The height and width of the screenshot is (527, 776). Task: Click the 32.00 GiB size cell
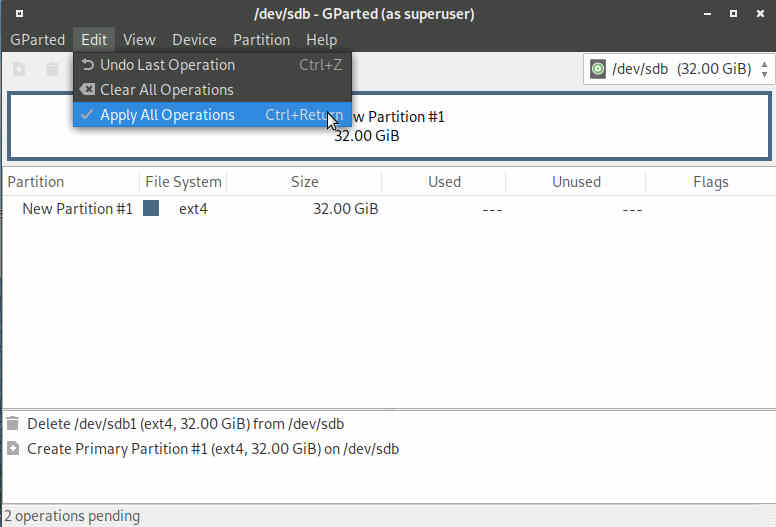tap(345, 209)
